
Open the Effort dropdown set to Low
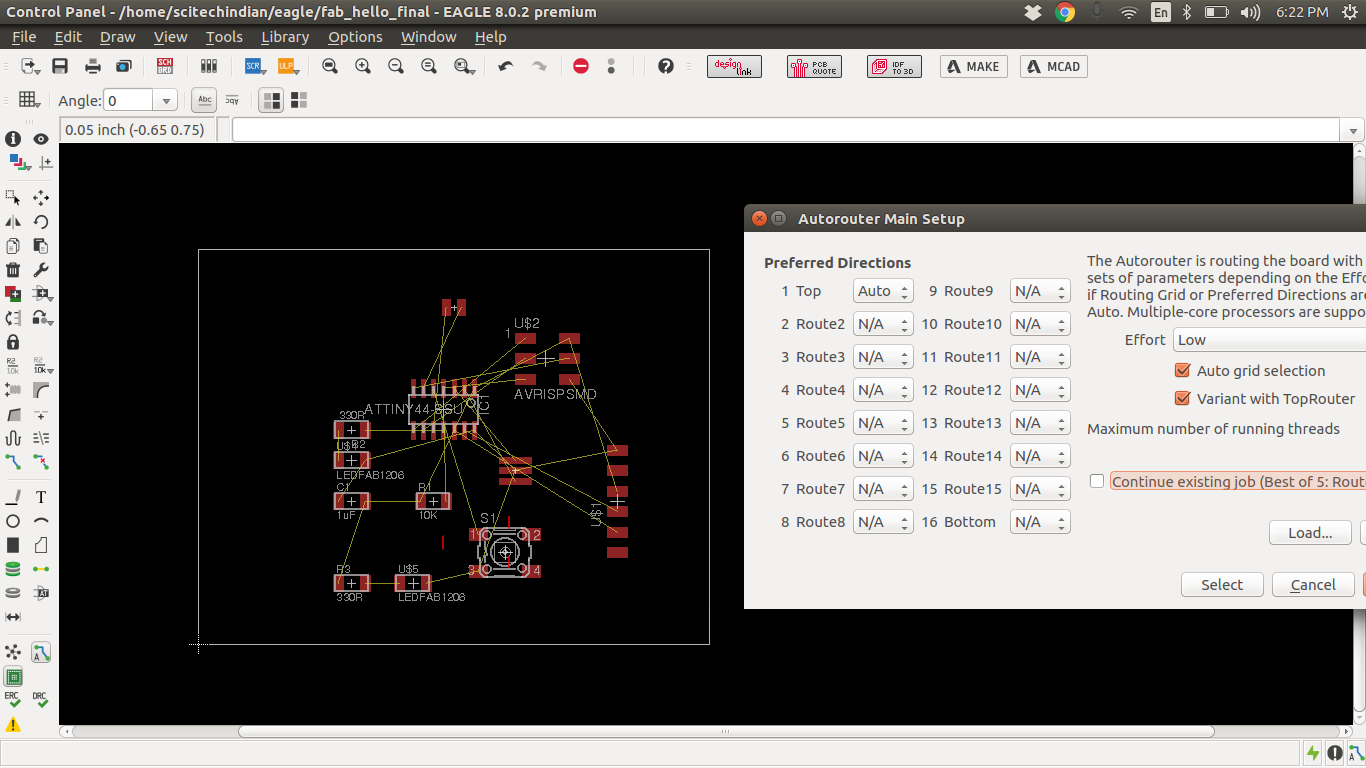(1268, 340)
